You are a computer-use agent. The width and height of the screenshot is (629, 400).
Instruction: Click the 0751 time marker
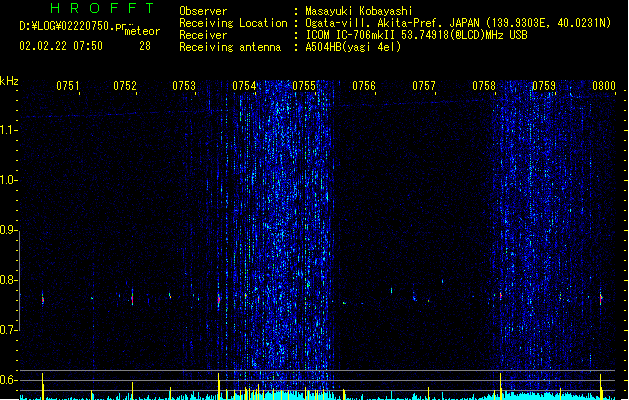(x=68, y=86)
